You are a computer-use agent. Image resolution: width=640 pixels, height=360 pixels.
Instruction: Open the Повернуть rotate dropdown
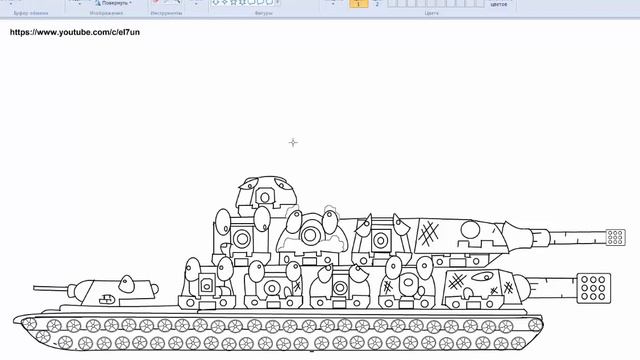point(114,3)
